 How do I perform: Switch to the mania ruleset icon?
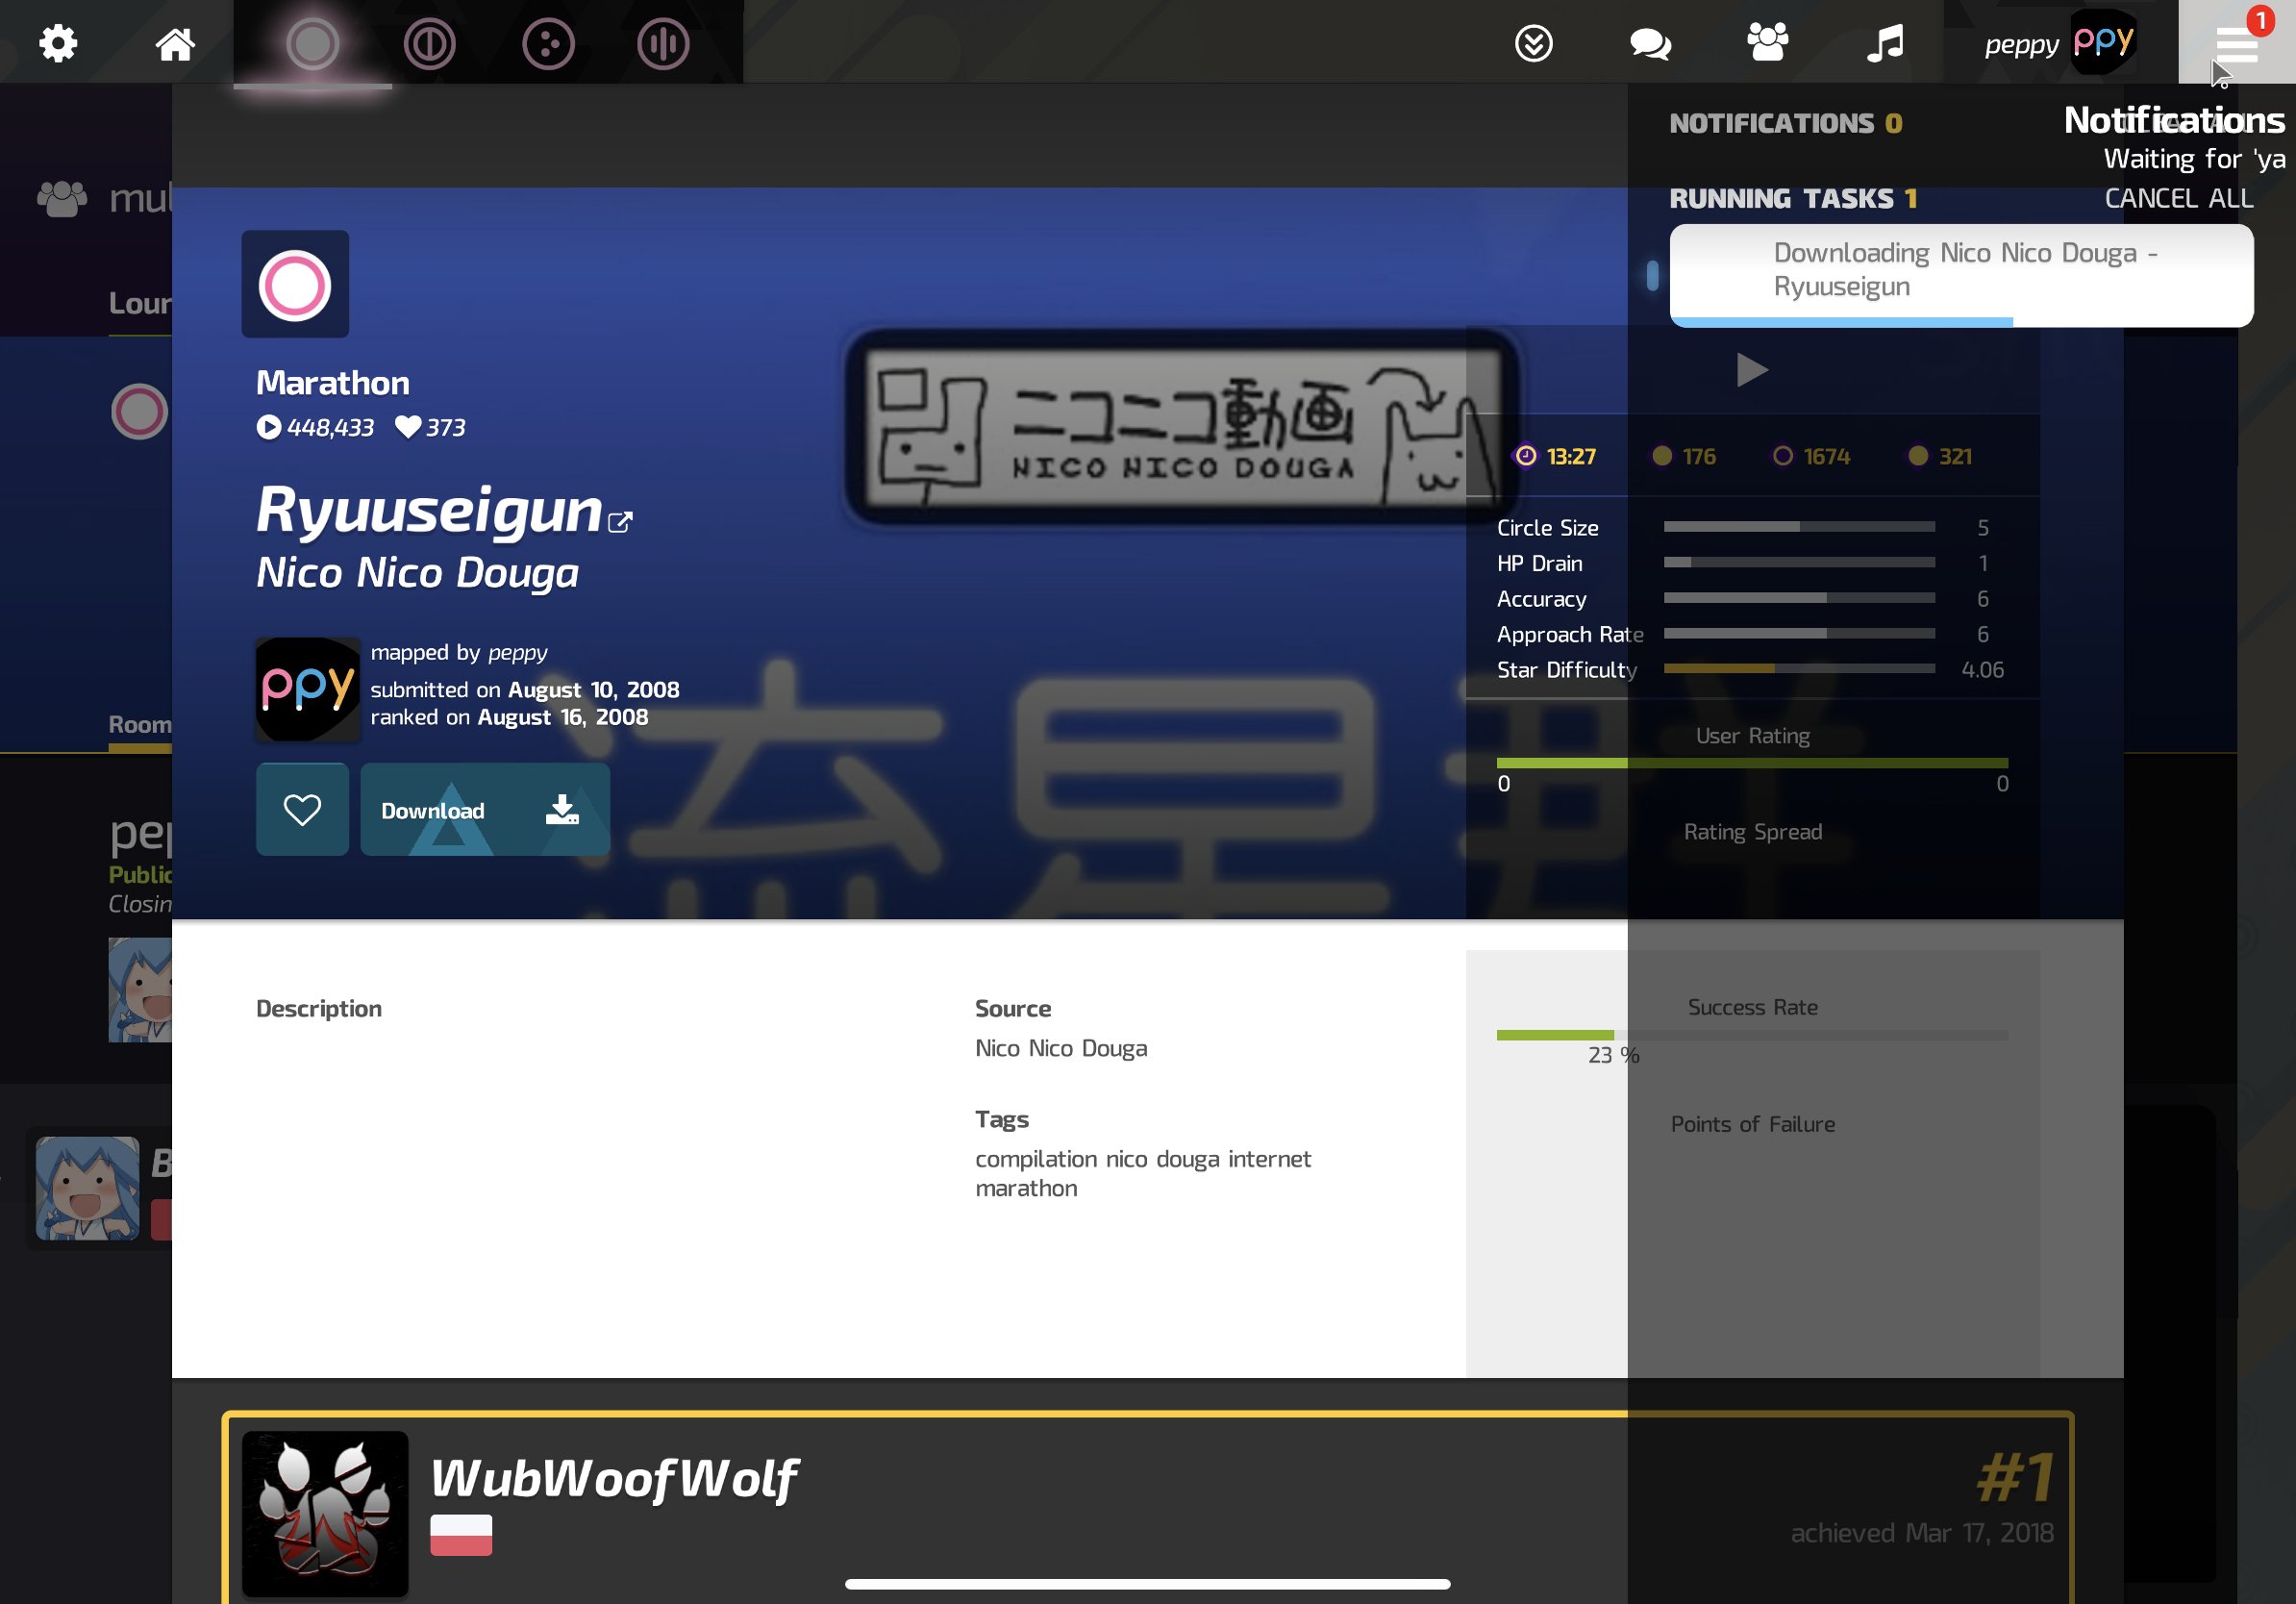[663, 43]
